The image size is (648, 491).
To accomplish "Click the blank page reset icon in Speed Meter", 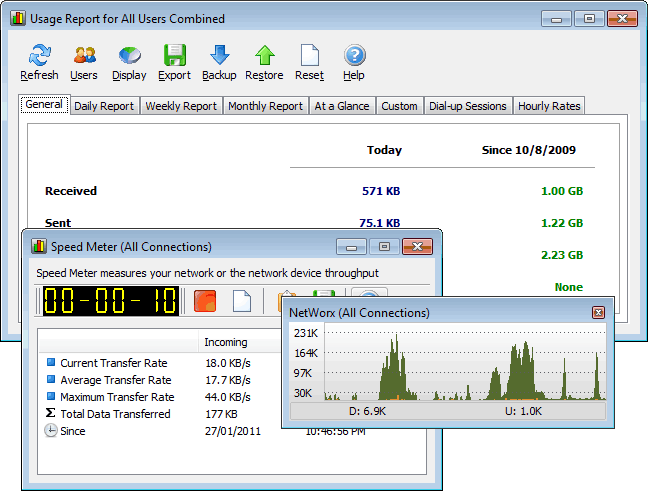I will 242,300.
